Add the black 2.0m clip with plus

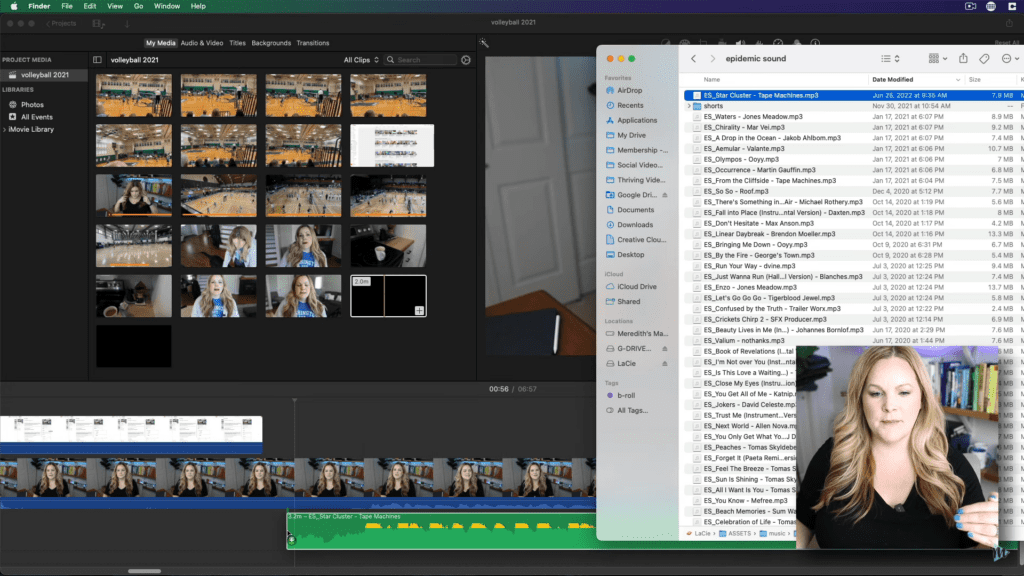click(419, 310)
